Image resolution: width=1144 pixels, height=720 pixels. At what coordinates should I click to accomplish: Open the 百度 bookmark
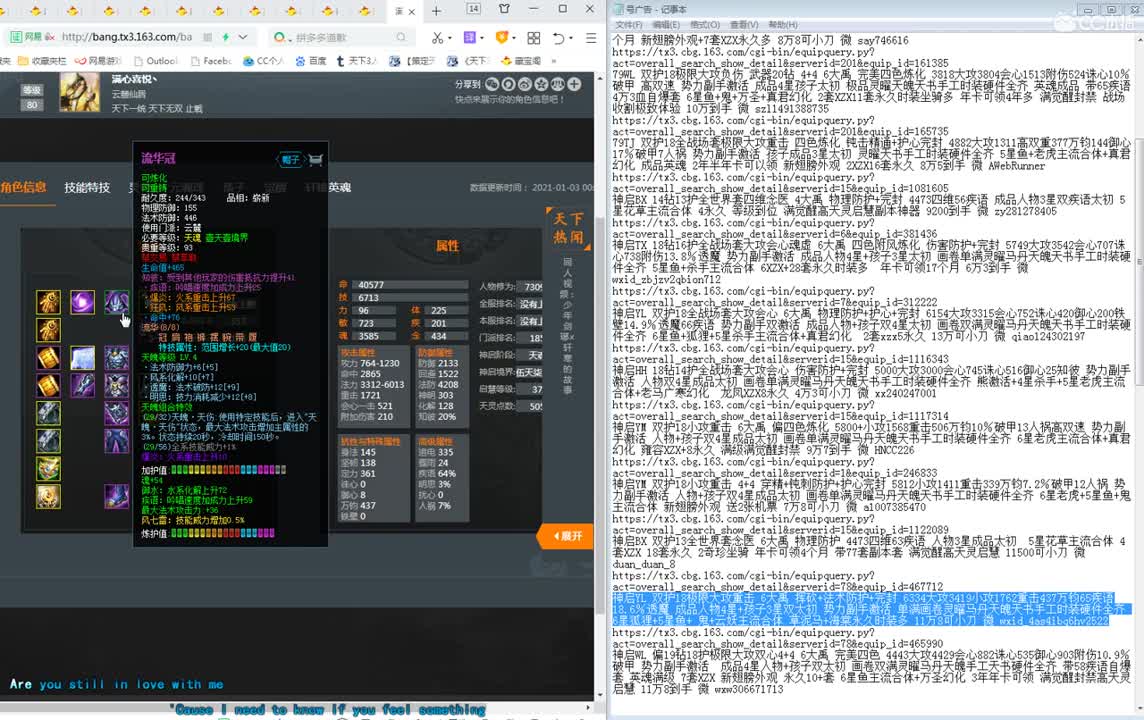point(311,61)
